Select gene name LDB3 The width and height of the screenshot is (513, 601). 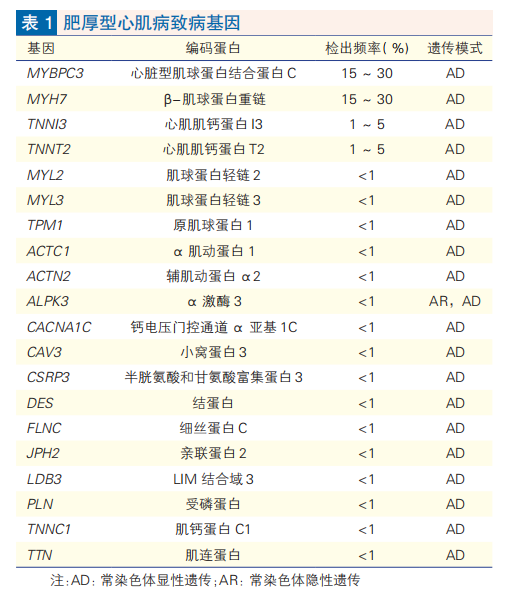click(x=44, y=479)
